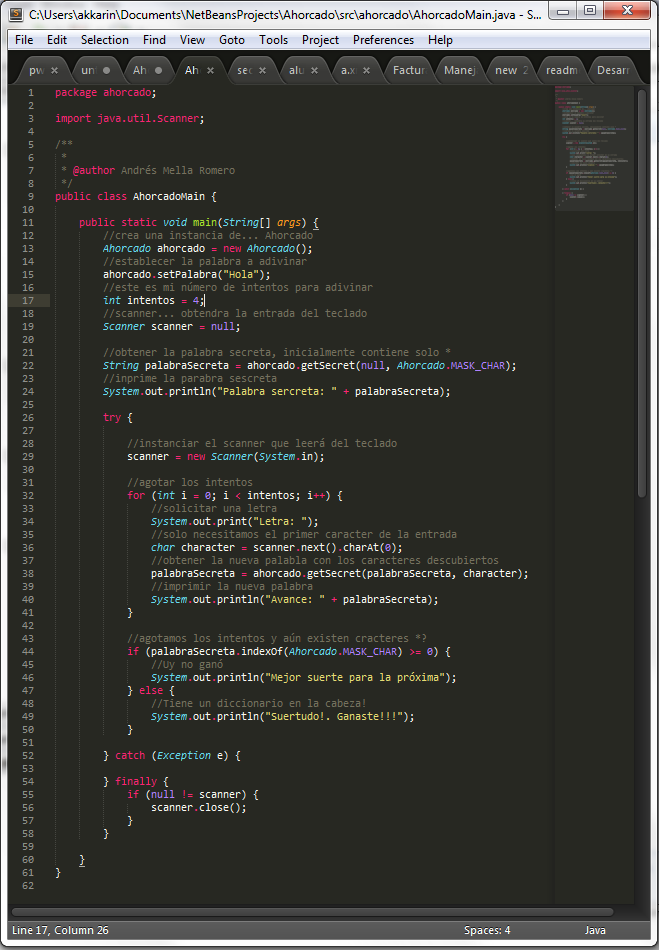
Task: Click line number 62 in the gutter
Action: click(x=28, y=886)
